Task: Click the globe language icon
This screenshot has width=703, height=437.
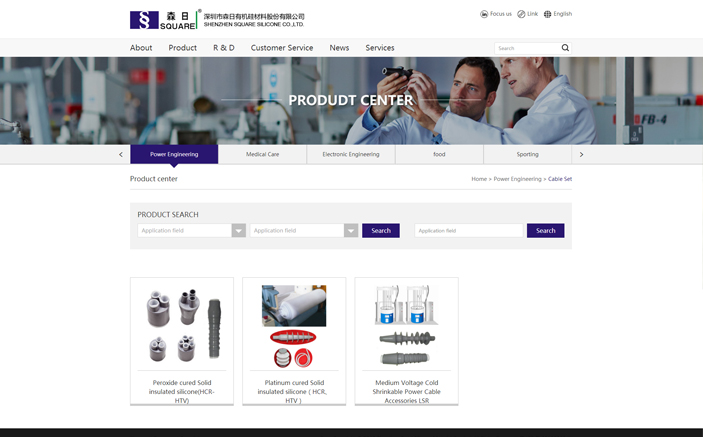Action: point(547,14)
